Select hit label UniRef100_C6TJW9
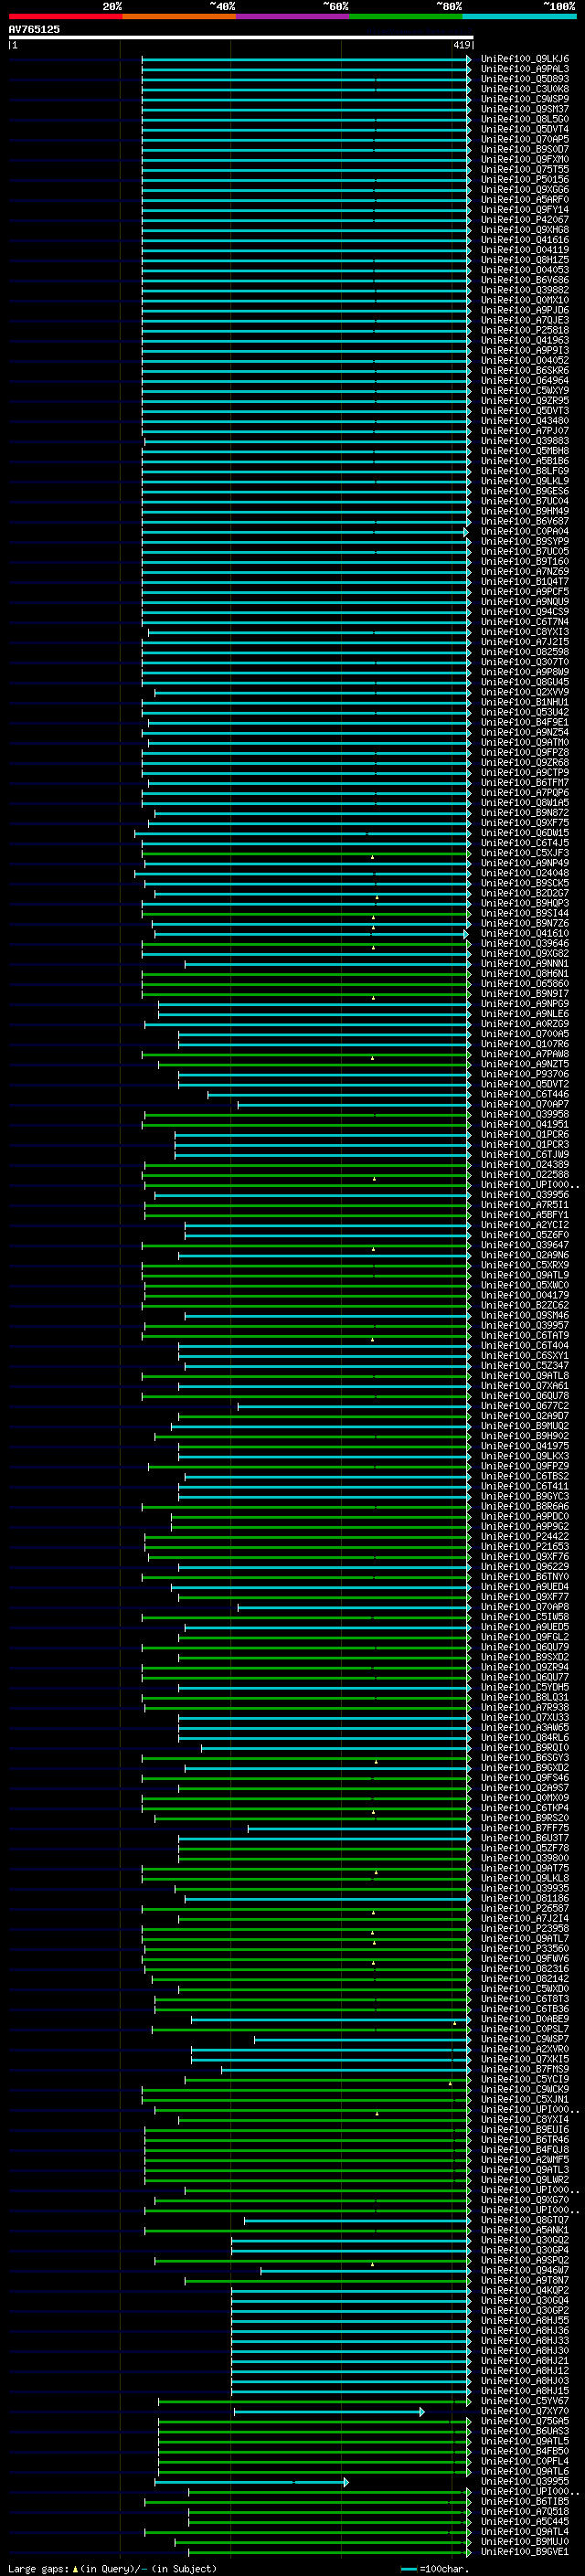Viewport: 585px width, 2576px height. [x=524, y=1155]
